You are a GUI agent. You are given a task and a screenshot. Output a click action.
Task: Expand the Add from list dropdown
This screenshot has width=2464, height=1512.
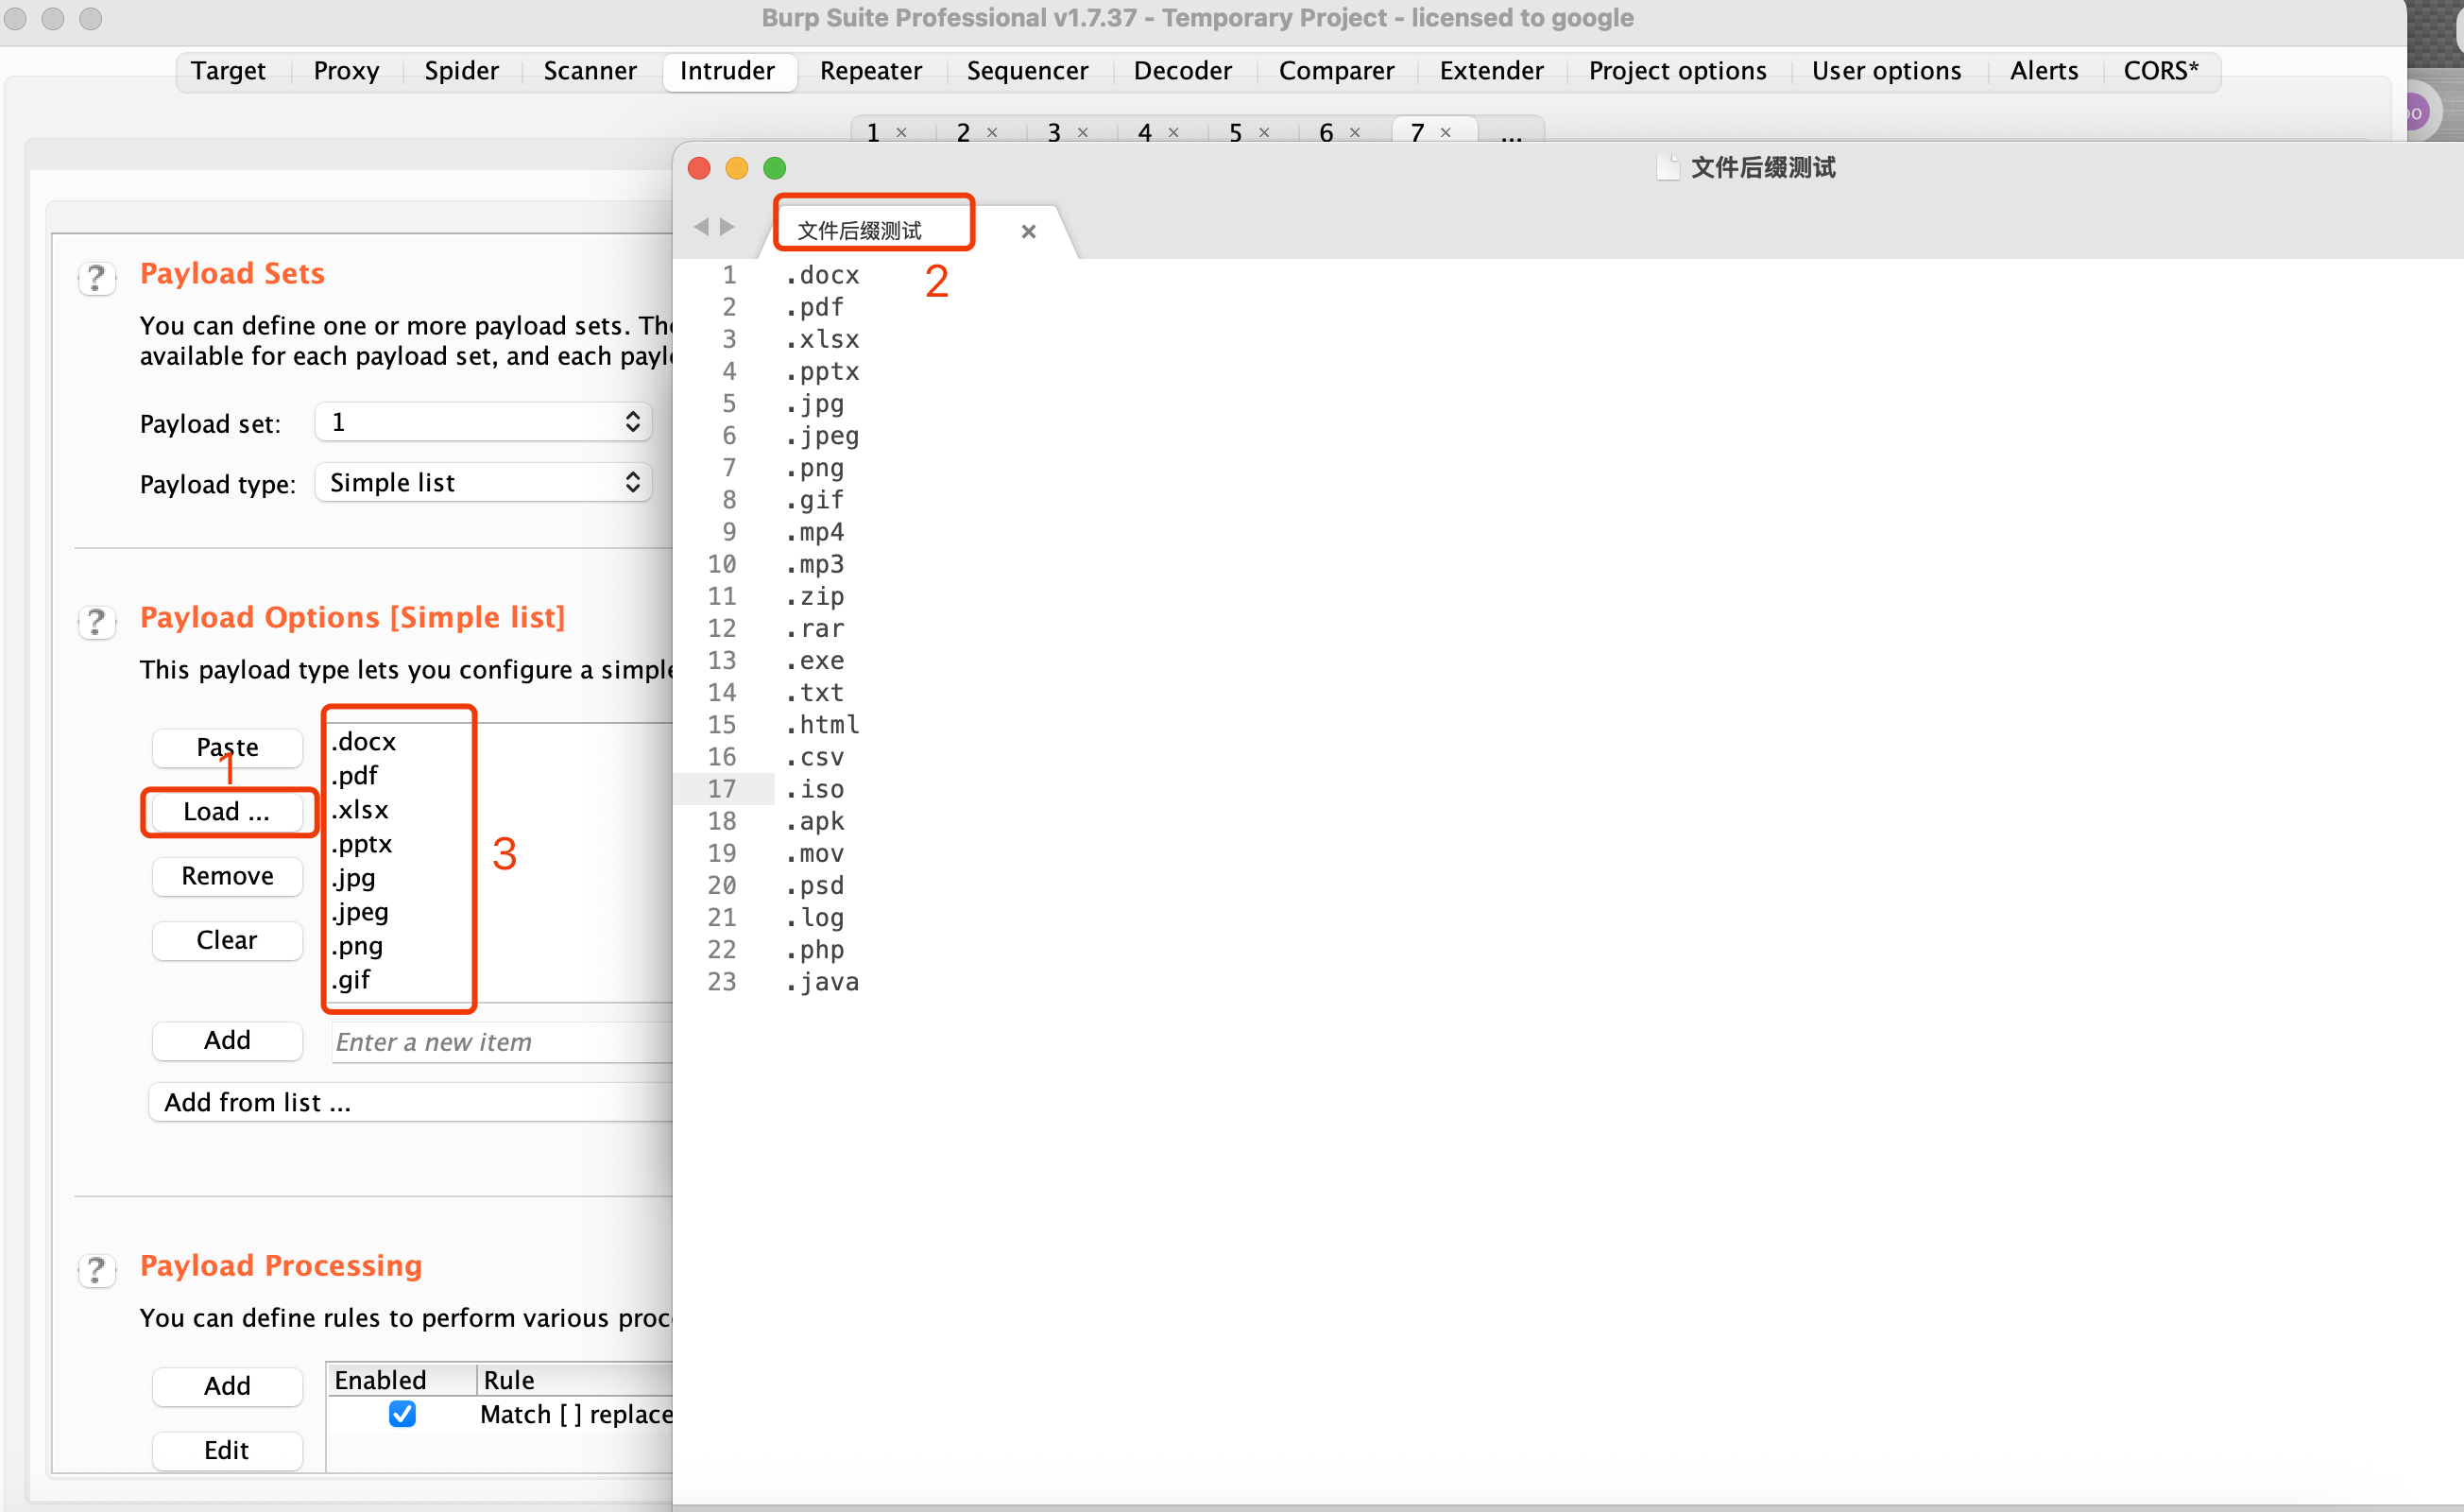pyautogui.click(x=410, y=1102)
